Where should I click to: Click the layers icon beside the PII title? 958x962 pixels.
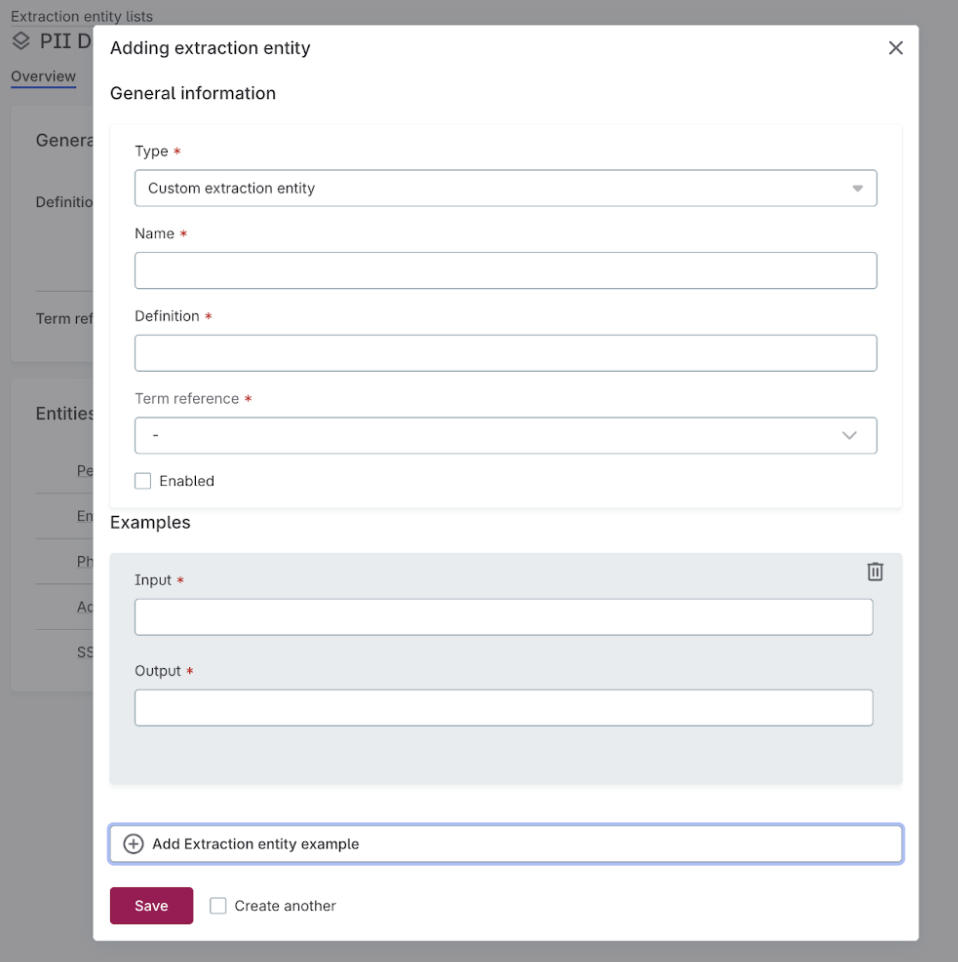tap(21, 42)
